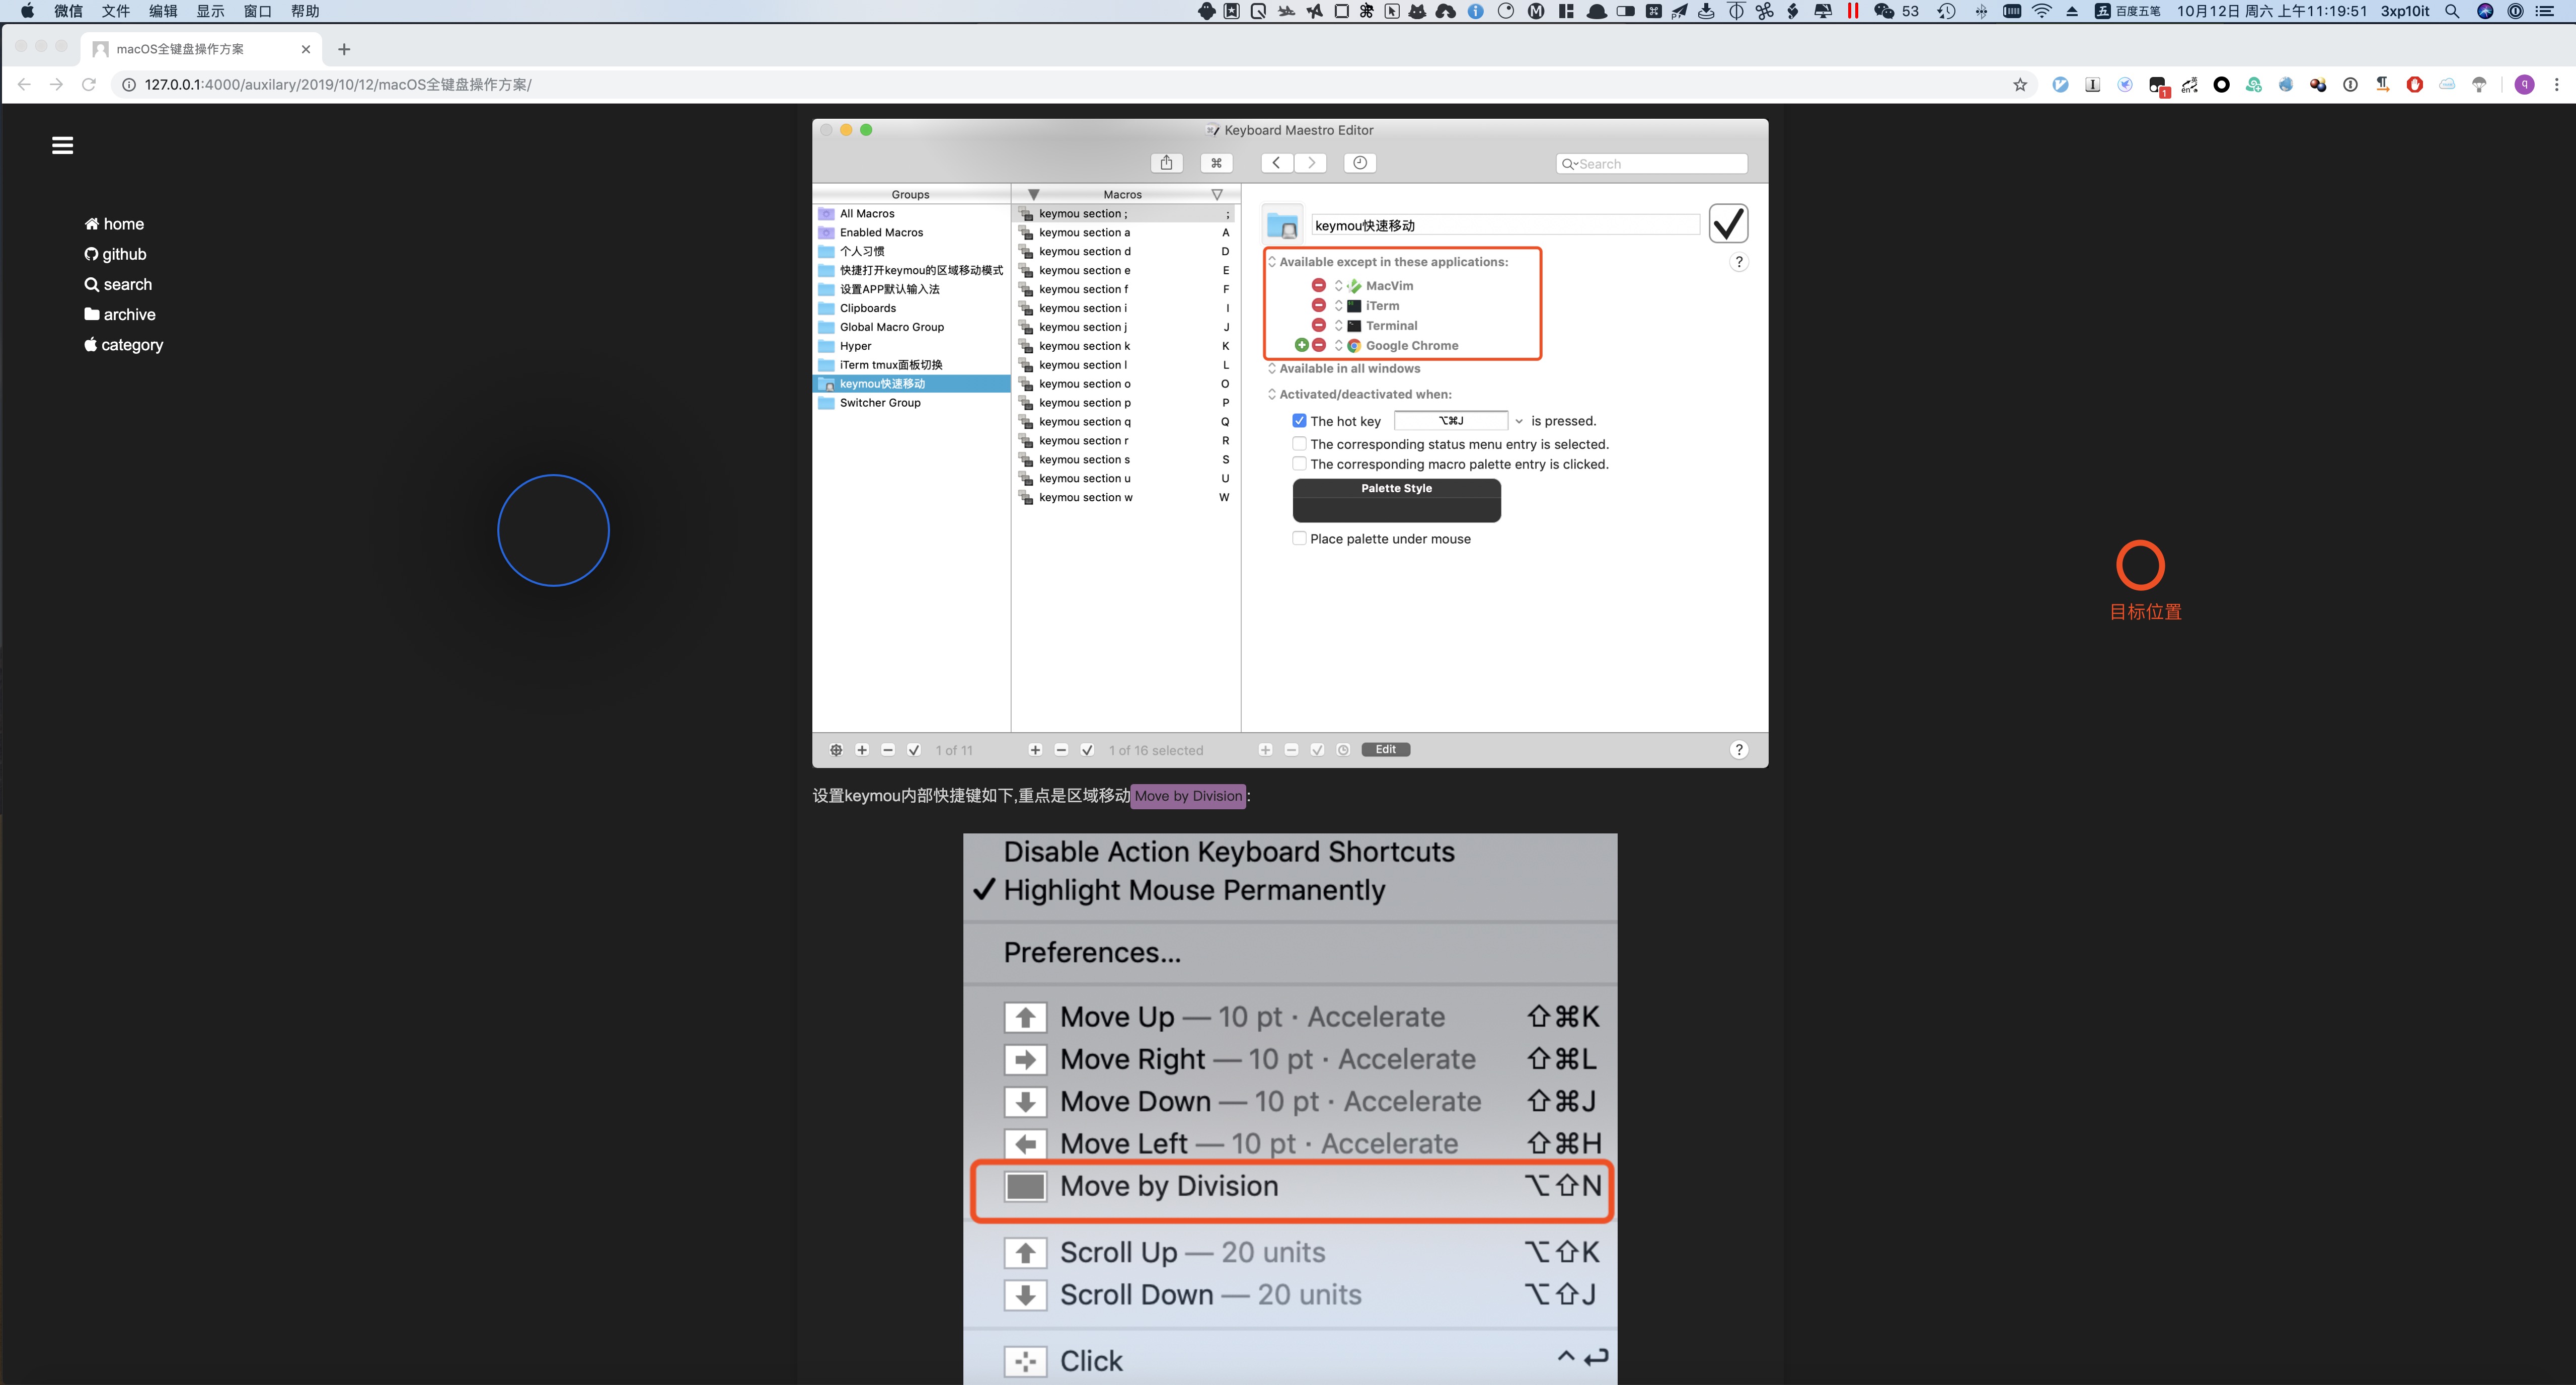
Task: Reload the current page
Action: pos(89,85)
